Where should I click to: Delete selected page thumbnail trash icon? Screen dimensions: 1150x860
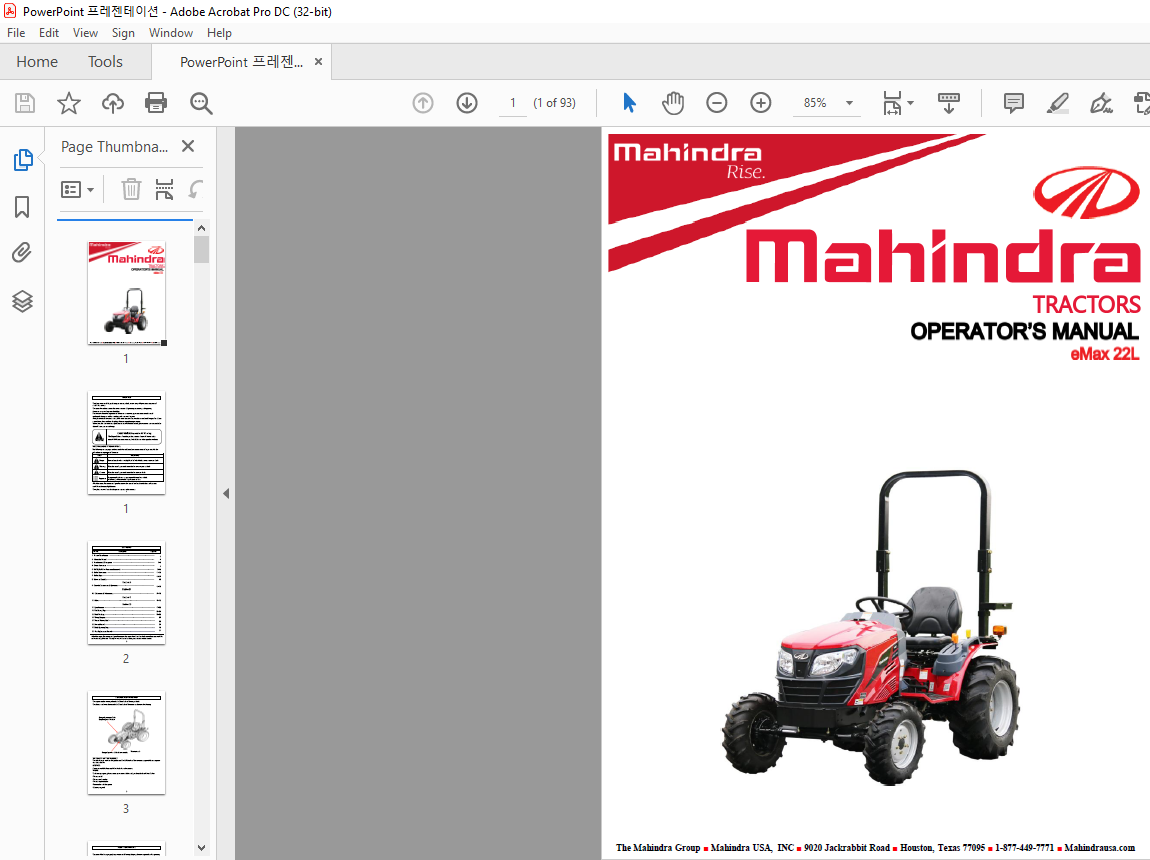click(131, 189)
